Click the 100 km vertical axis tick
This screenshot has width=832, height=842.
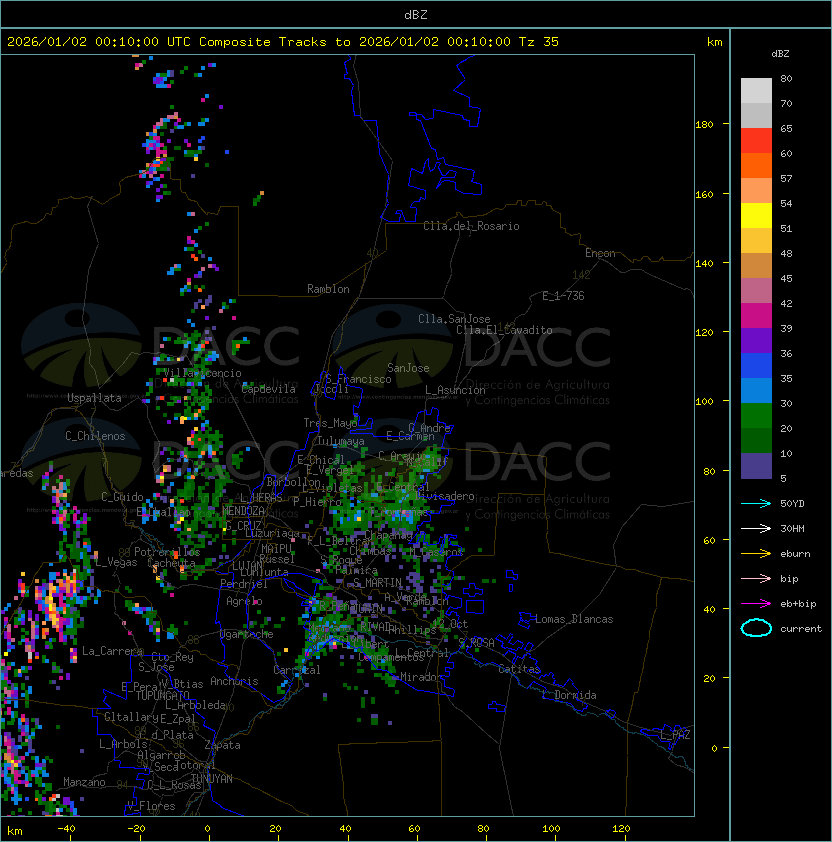point(704,402)
